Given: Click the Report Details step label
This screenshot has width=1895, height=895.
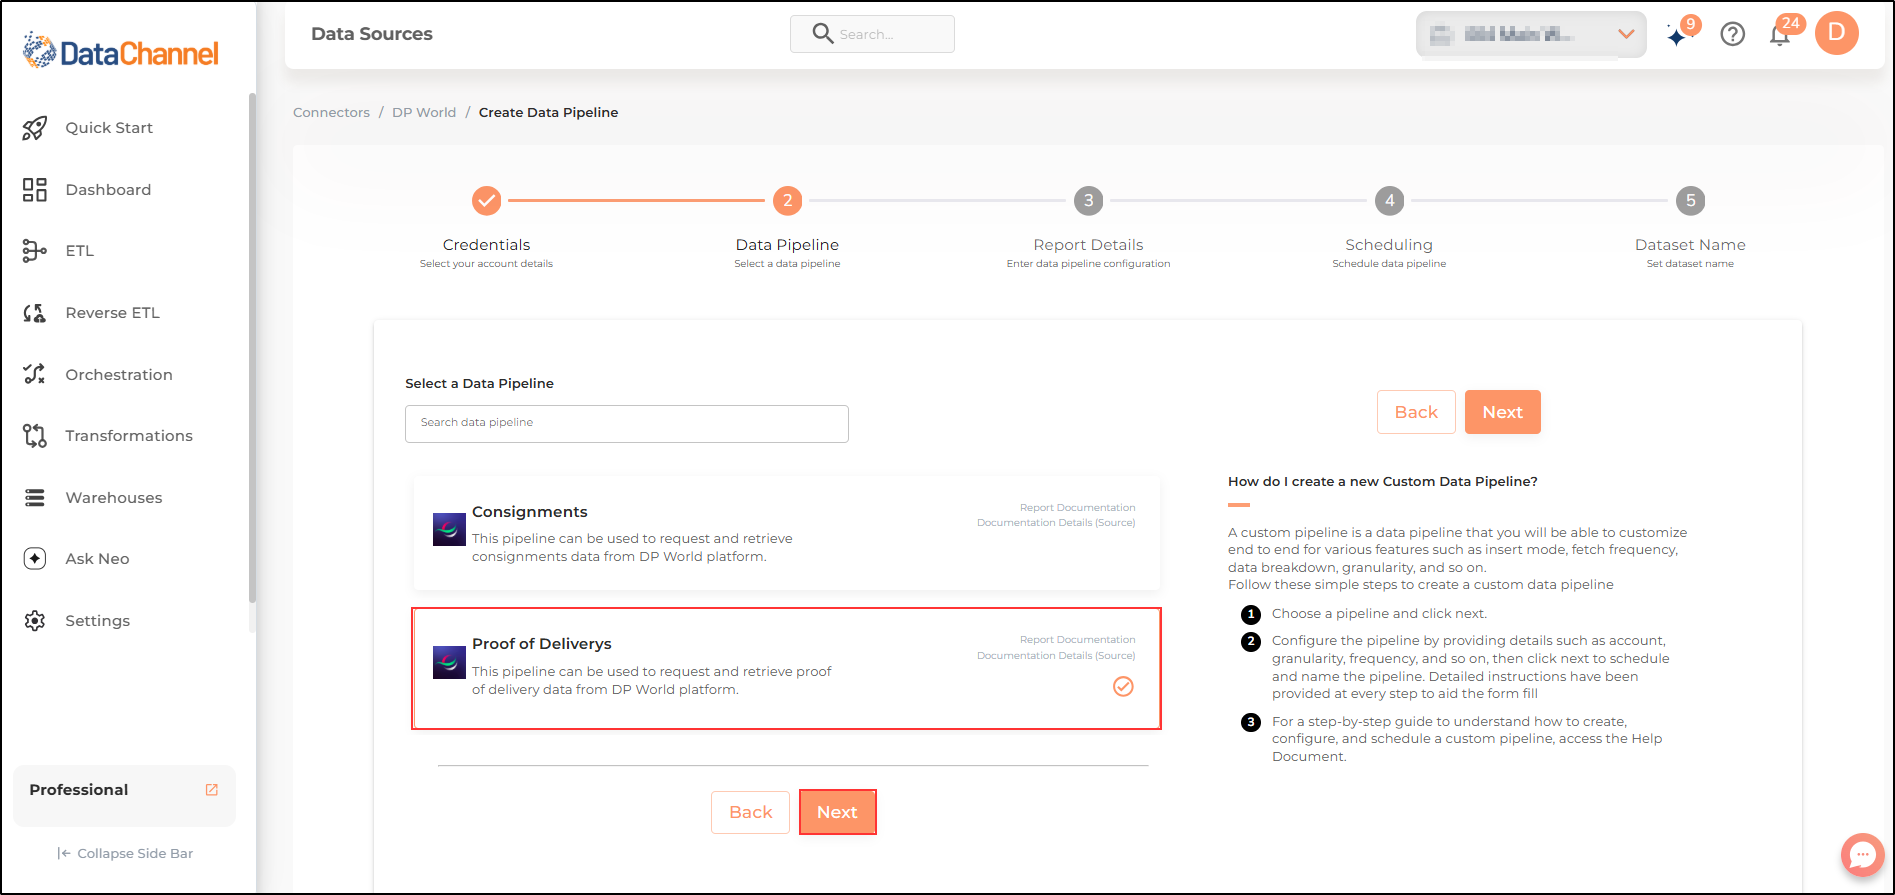Looking at the screenshot, I should [1088, 245].
